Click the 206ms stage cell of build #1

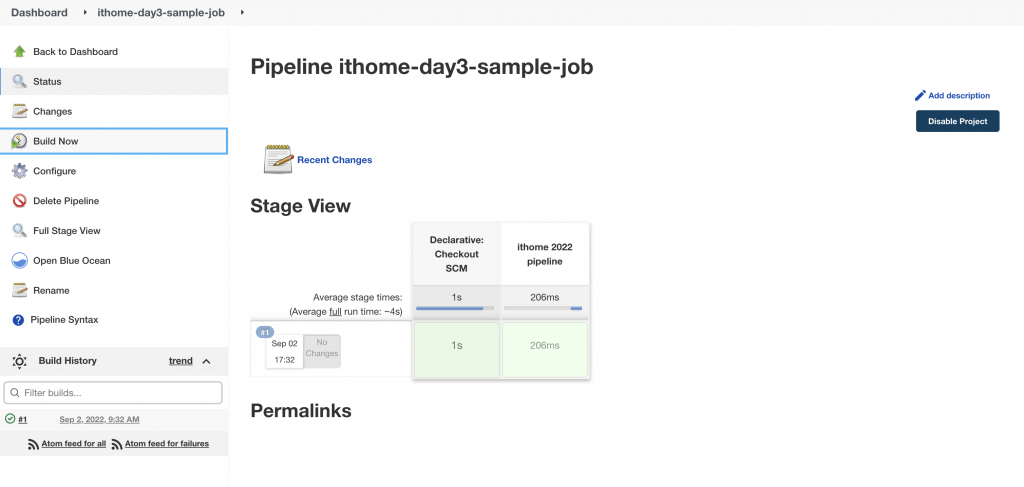[544, 346]
